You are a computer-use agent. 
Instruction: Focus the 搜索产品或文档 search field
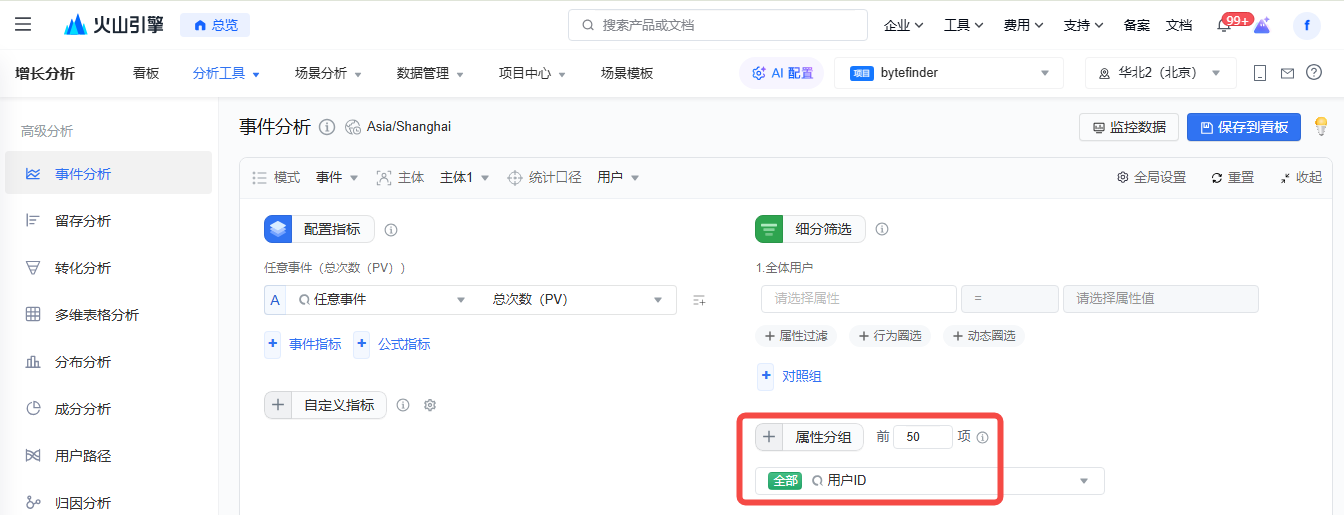[717, 25]
